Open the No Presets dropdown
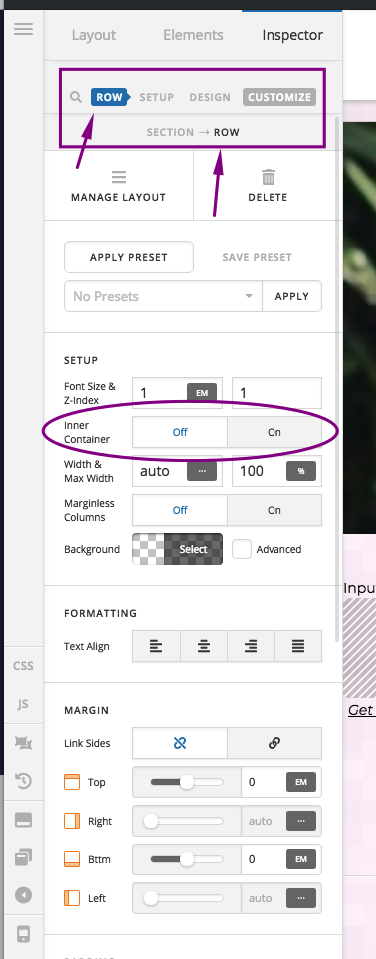The image size is (376, 959). point(163,296)
